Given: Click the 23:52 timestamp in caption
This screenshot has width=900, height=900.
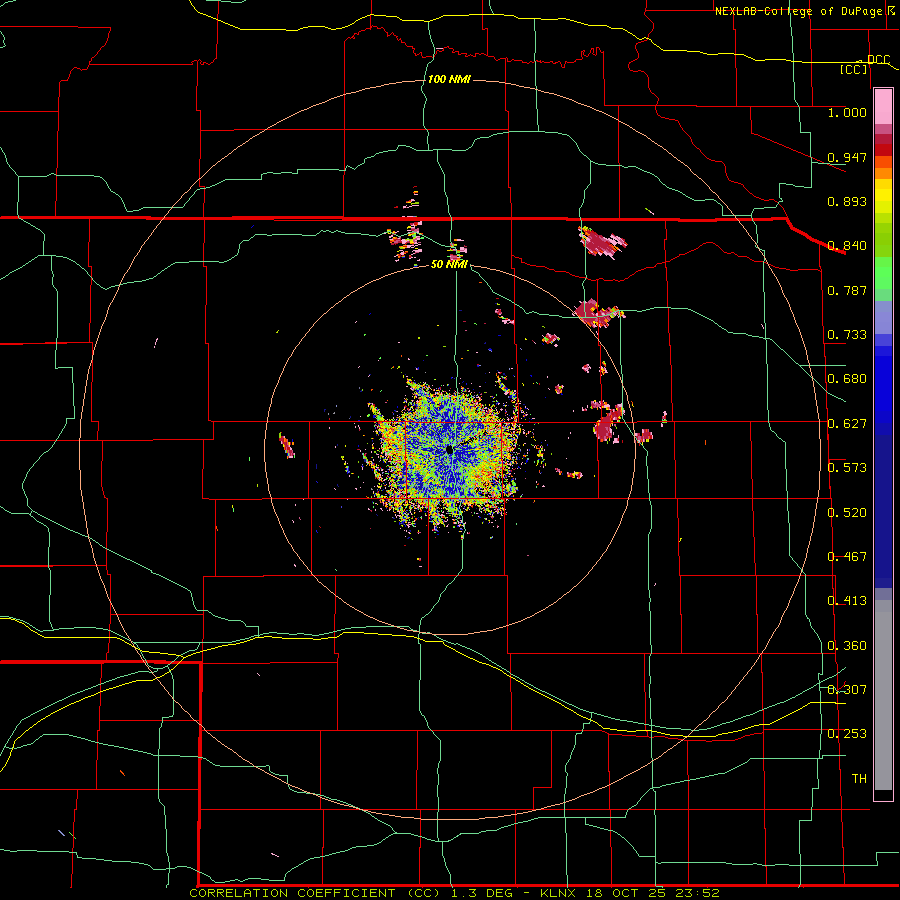Looking at the screenshot, I should pyautogui.click(x=696, y=893).
